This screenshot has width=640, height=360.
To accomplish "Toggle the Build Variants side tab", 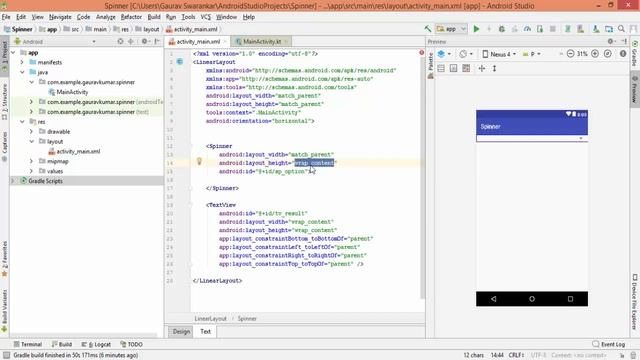I will [4, 310].
